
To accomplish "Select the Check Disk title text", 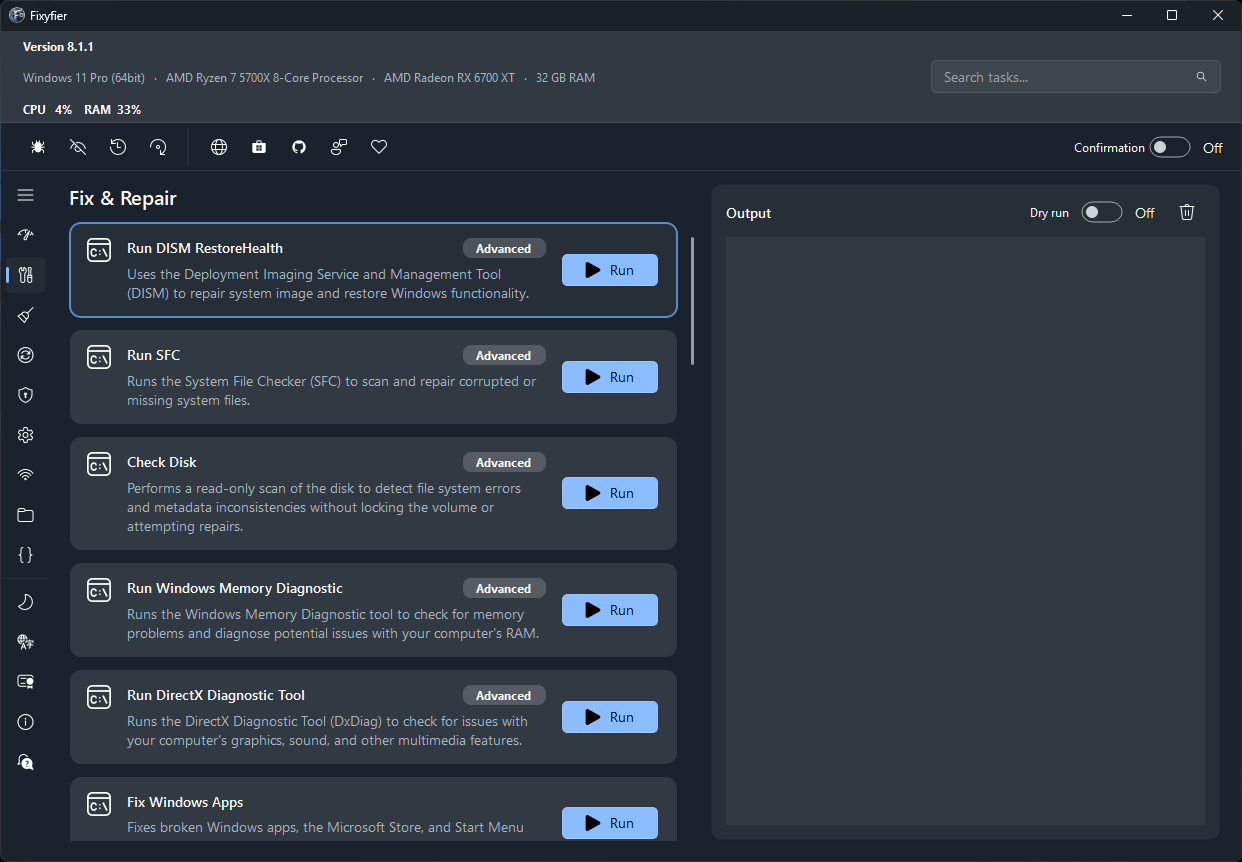I will (162, 462).
